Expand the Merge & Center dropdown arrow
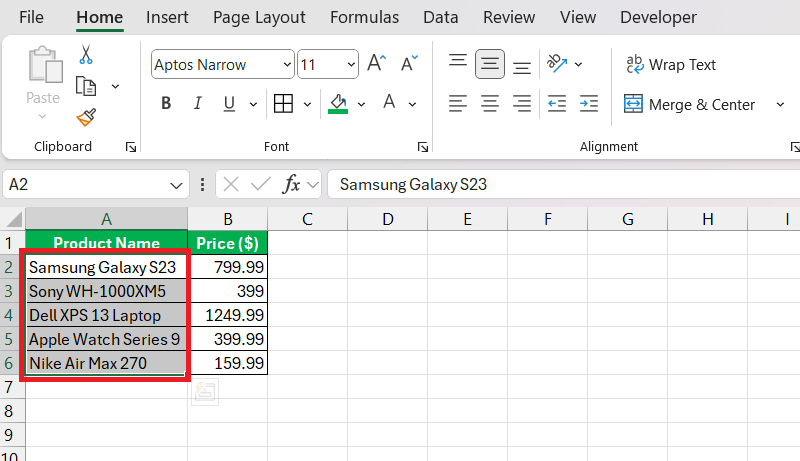The image size is (800, 461). point(780,105)
